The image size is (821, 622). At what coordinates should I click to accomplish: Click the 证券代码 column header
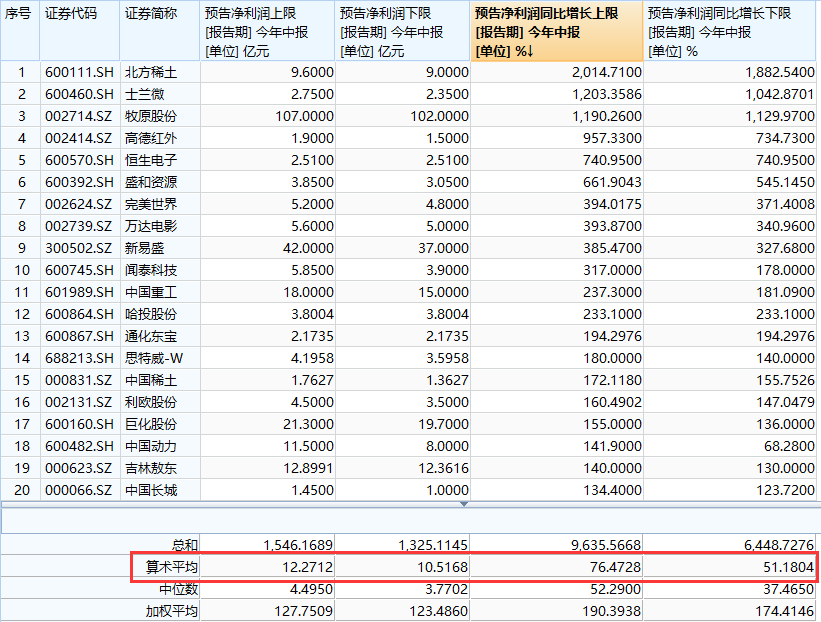tap(79, 14)
